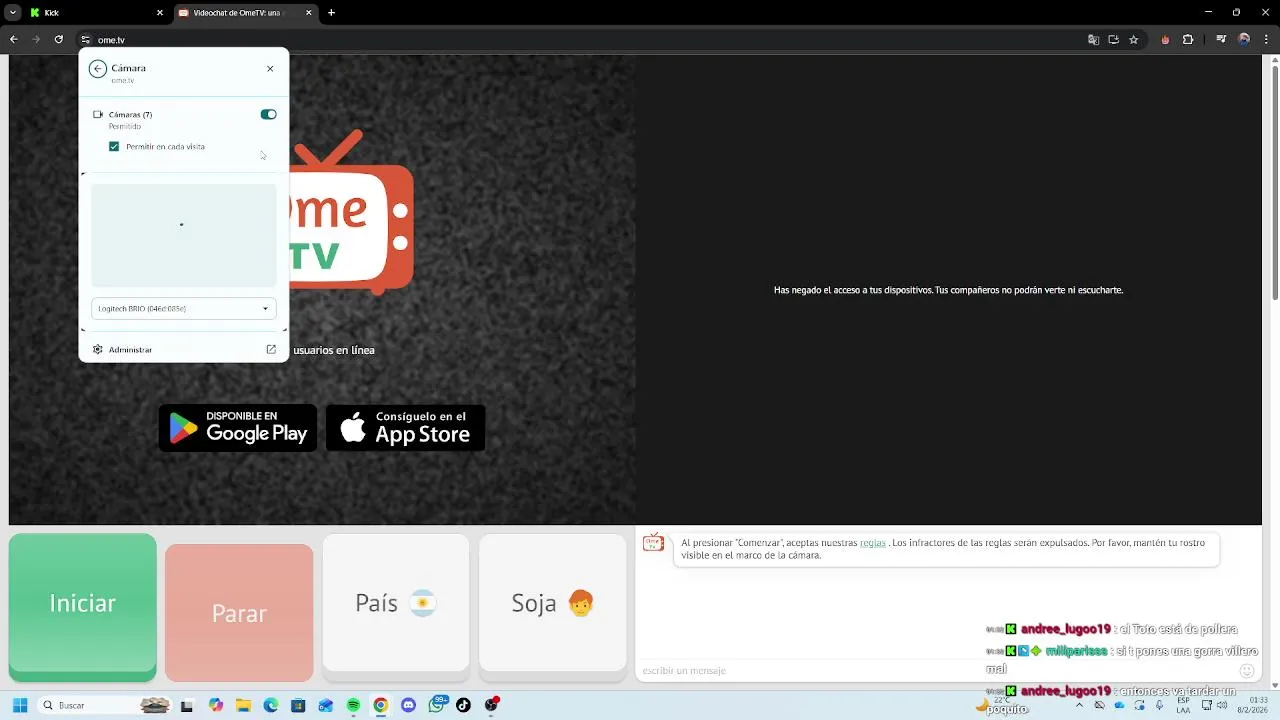
Task: Open Task View on the taskbar
Action: tap(187, 705)
